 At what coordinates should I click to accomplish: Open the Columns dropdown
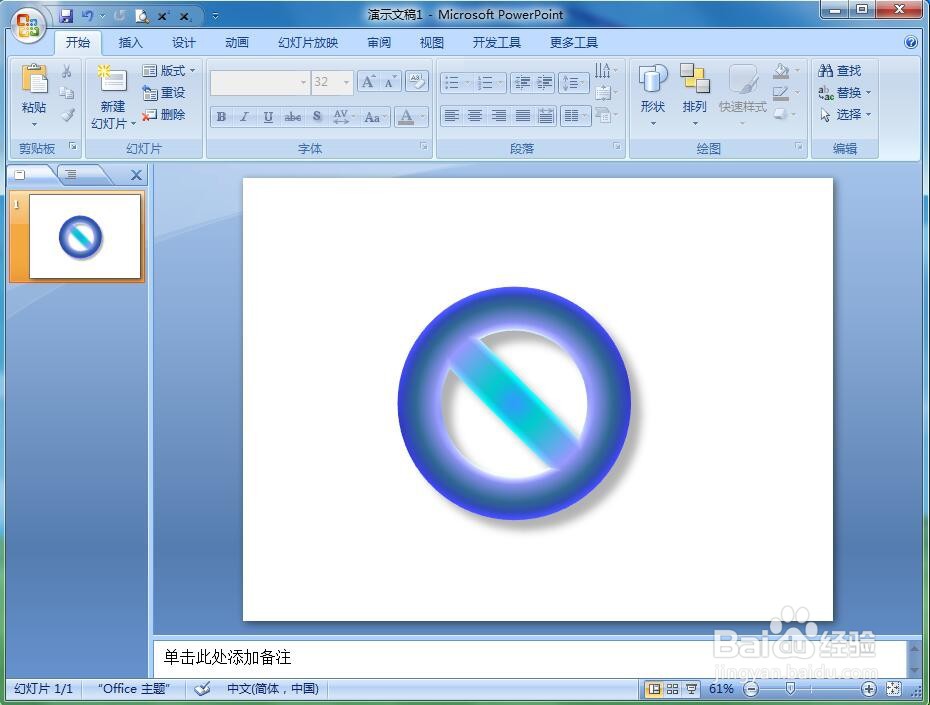575,116
